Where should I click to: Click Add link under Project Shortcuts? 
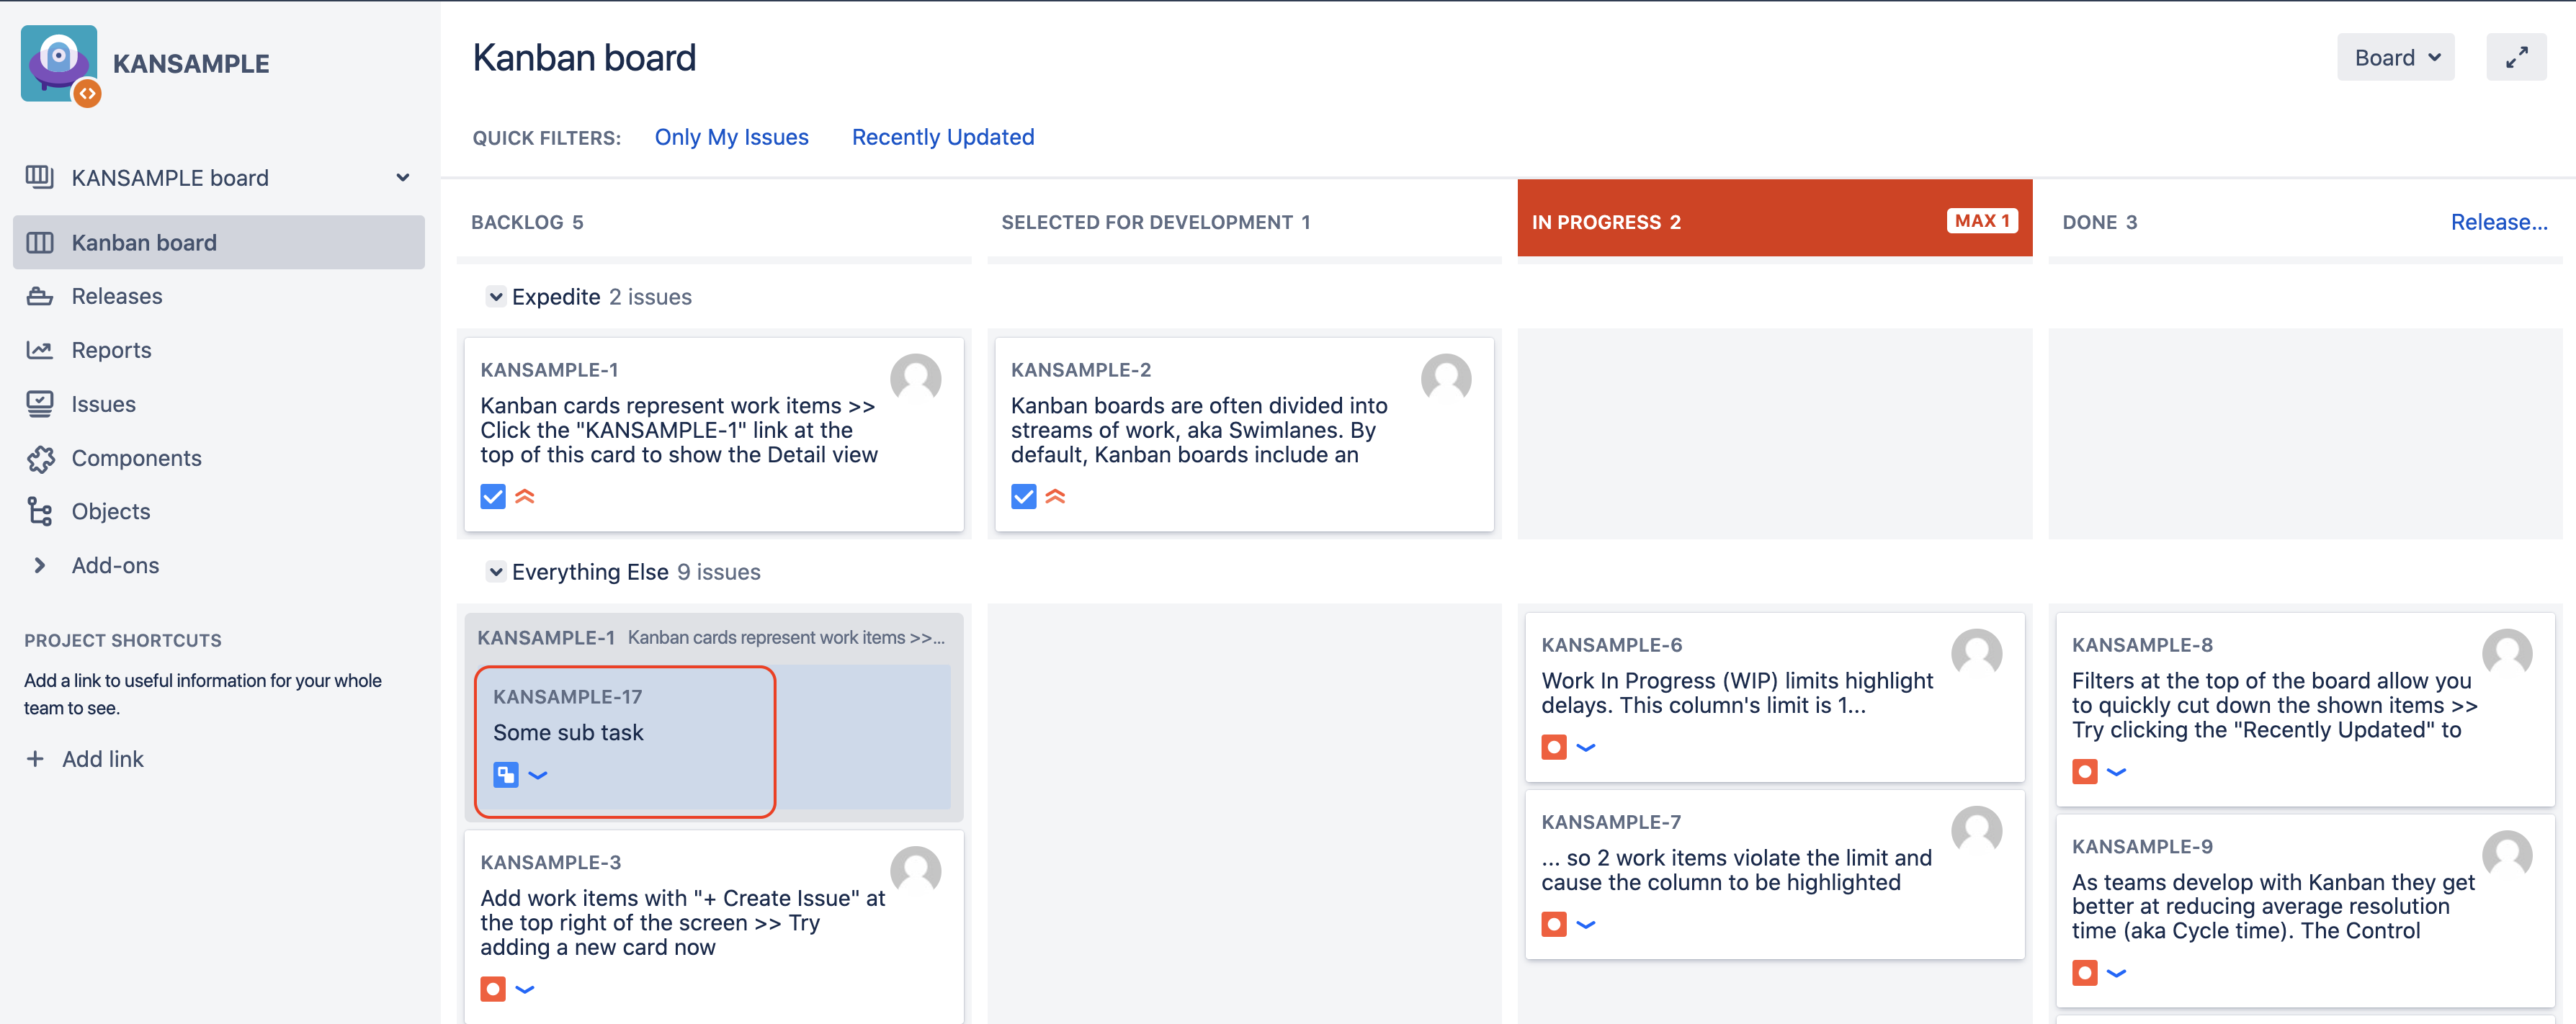pyautogui.click(x=102, y=759)
